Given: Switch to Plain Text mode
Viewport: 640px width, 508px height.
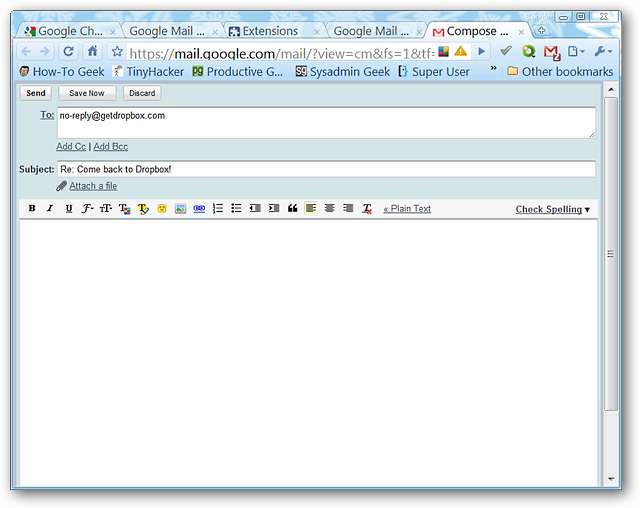Looking at the screenshot, I should click(407, 209).
